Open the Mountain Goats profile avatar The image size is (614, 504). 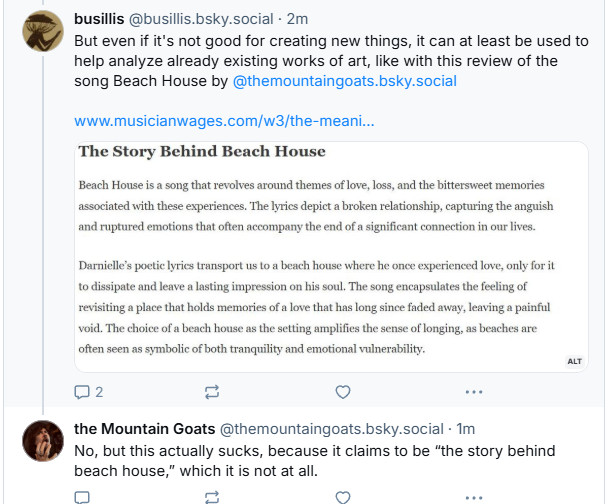(x=43, y=441)
